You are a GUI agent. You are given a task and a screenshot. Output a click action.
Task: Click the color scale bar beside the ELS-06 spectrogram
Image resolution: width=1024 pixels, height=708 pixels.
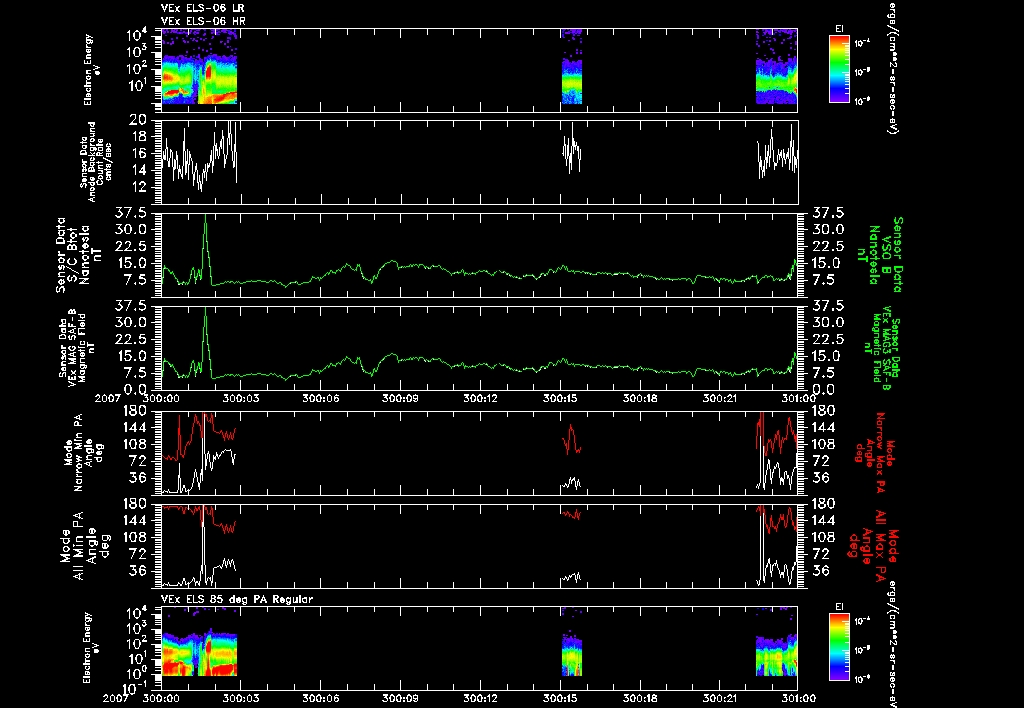click(x=839, y=69)
